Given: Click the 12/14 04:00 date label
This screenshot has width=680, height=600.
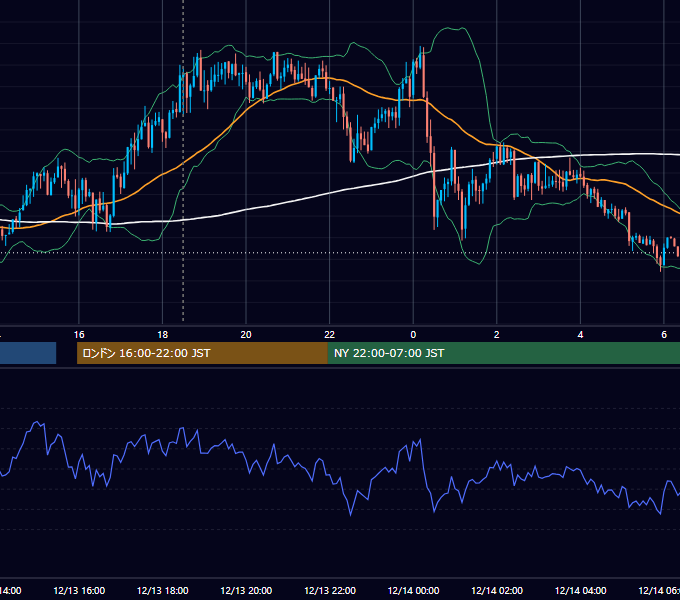Looking at the screenshot, I should click(x=580, y=590).
